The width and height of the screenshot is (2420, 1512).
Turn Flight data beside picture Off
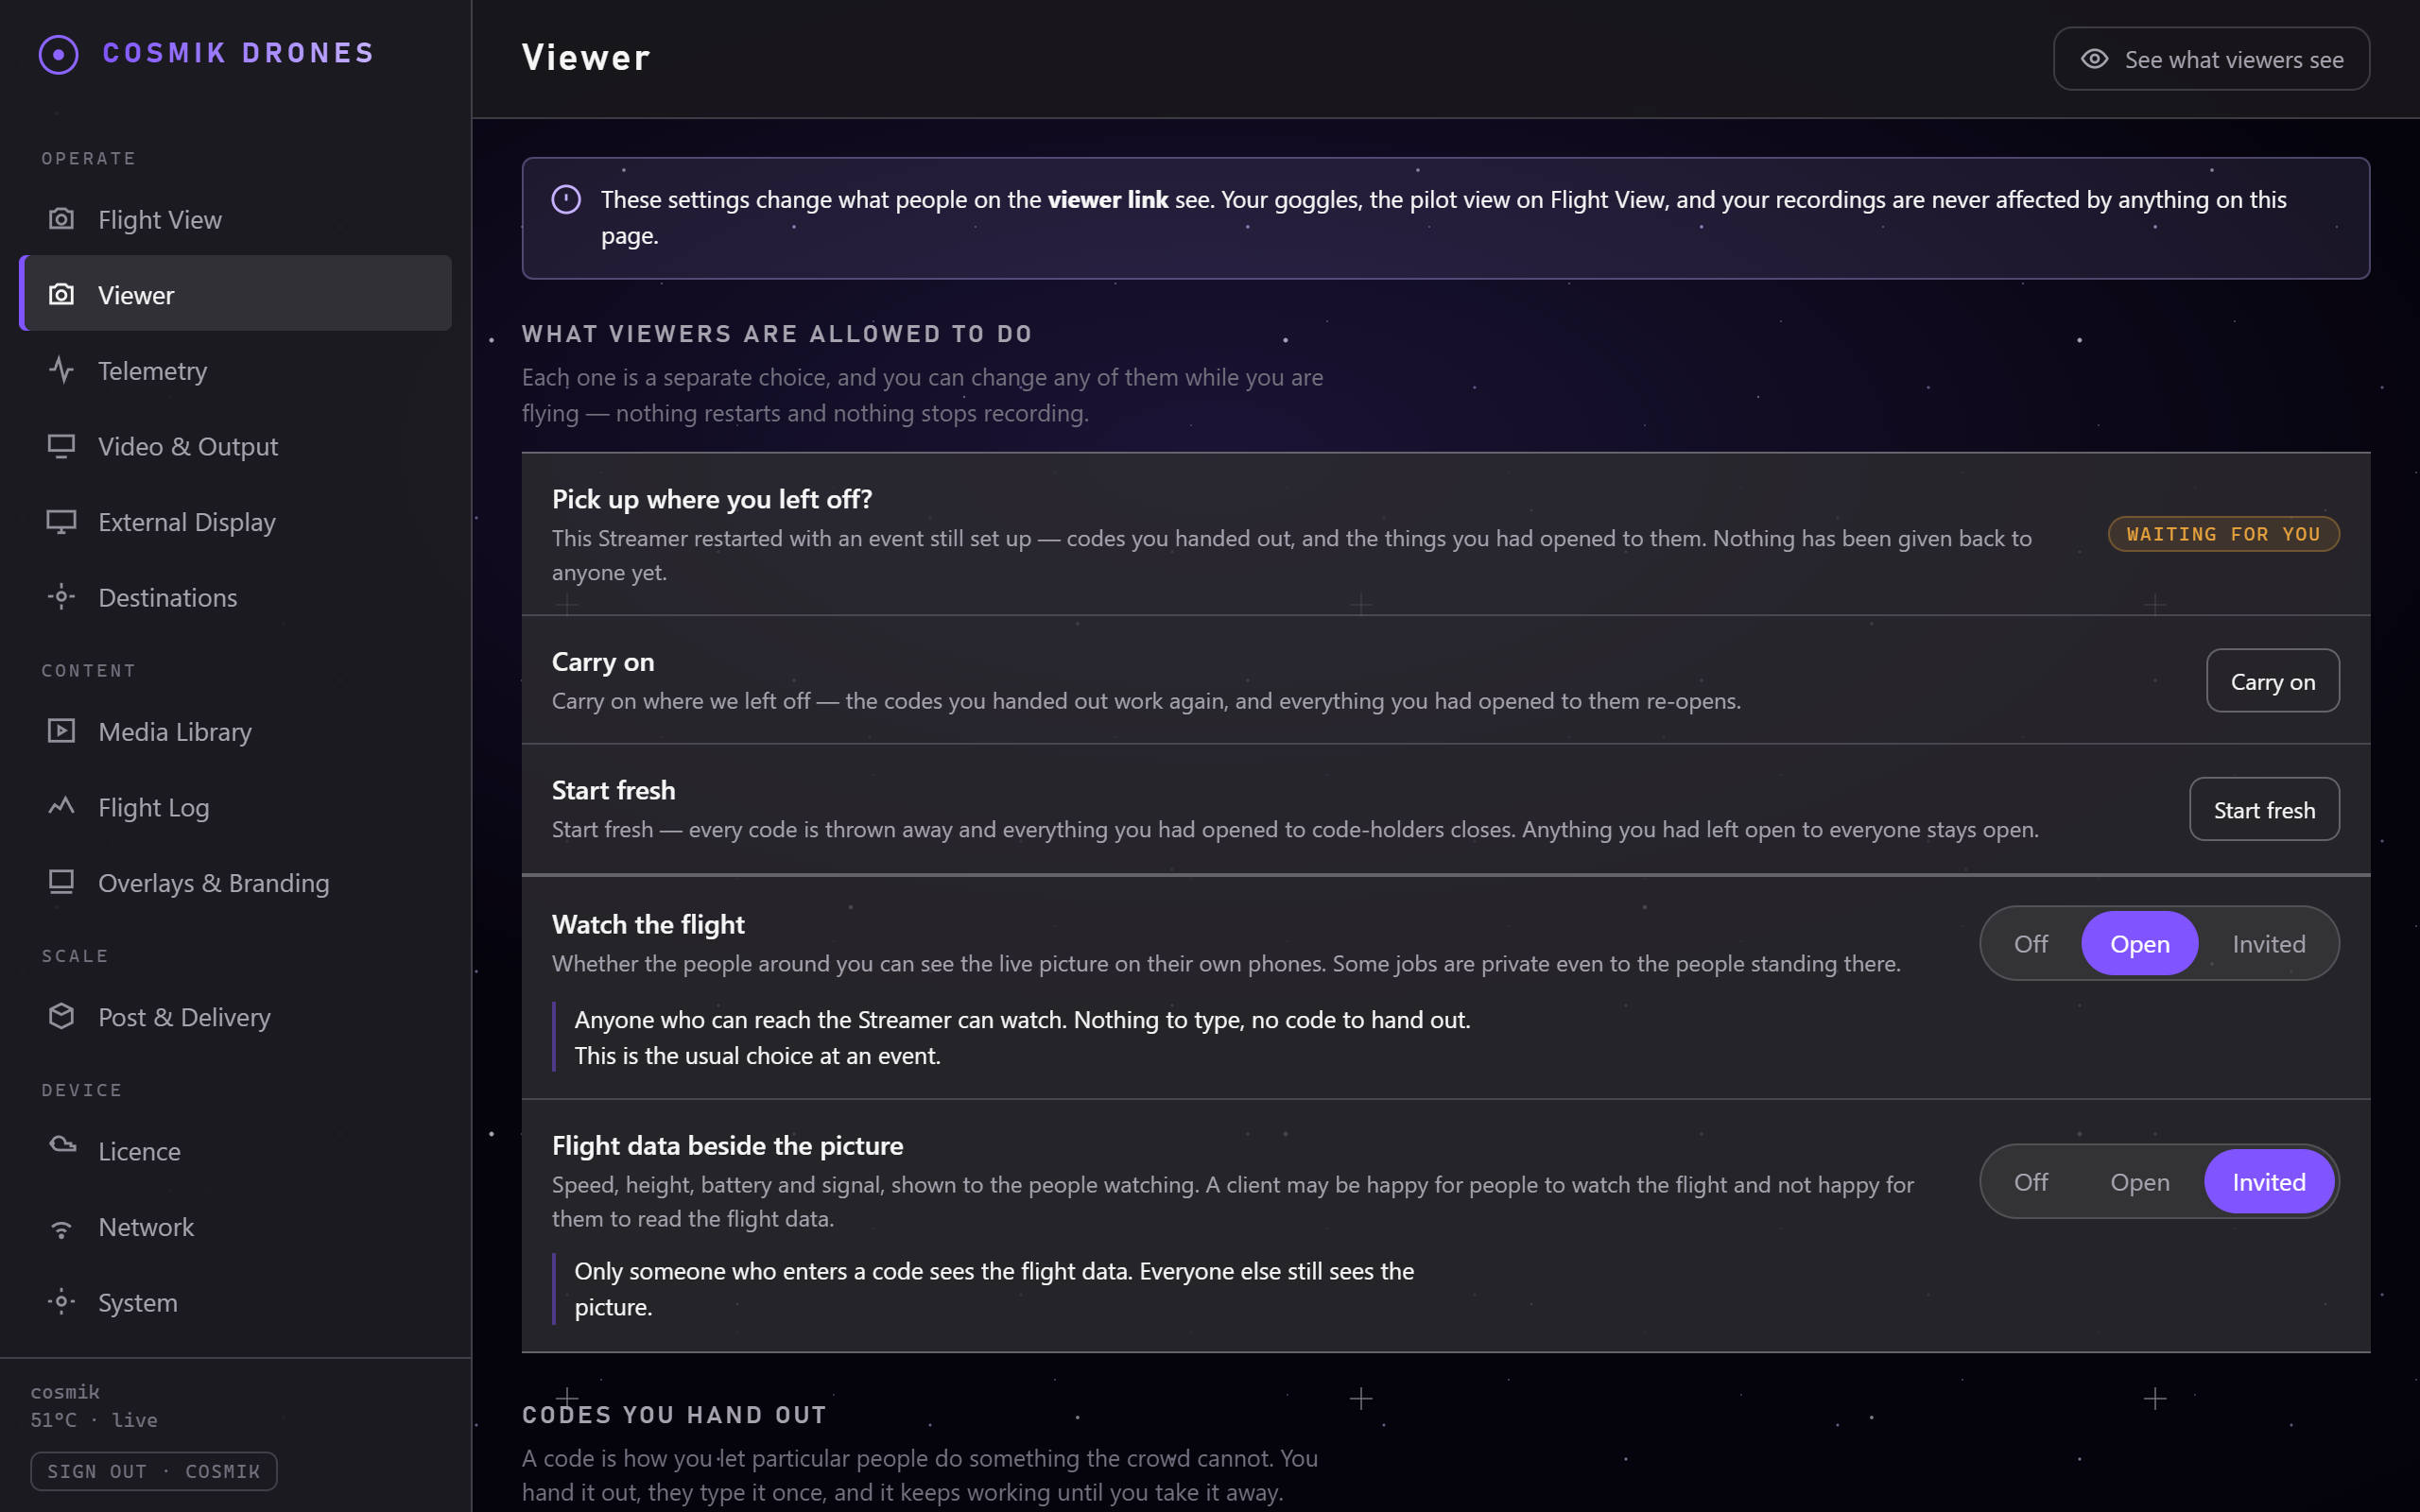[x=2031, y=1181]
